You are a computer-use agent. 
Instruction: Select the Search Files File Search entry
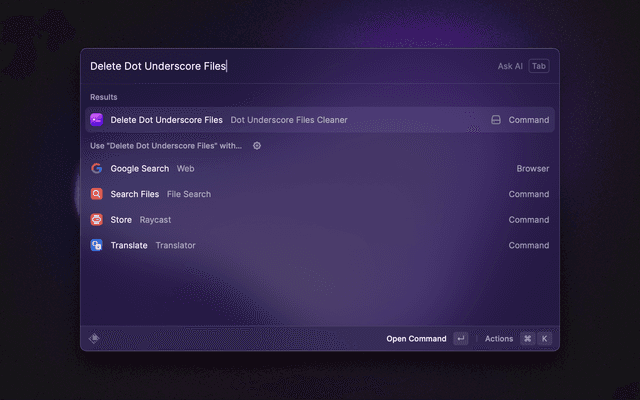pos(300,194)
